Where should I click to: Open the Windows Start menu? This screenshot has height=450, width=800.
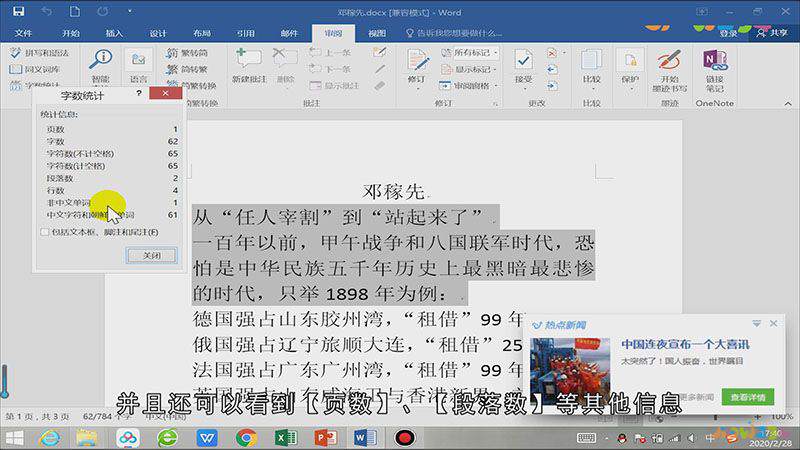(14, 438)
